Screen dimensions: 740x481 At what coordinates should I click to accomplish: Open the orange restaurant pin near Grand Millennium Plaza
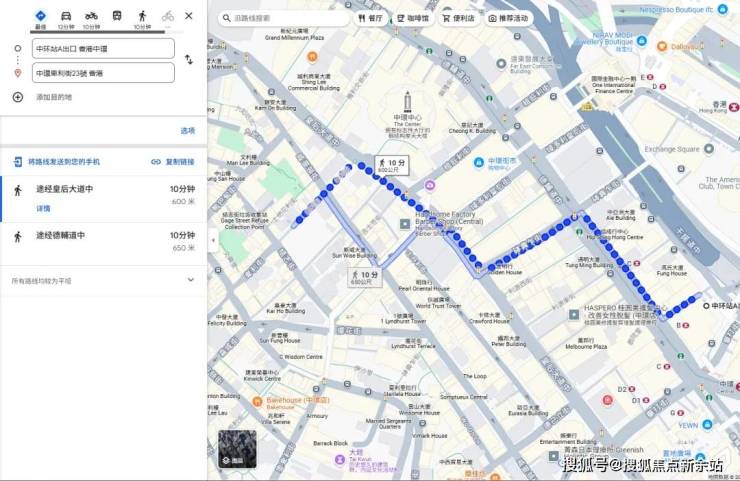pos(312,57)
